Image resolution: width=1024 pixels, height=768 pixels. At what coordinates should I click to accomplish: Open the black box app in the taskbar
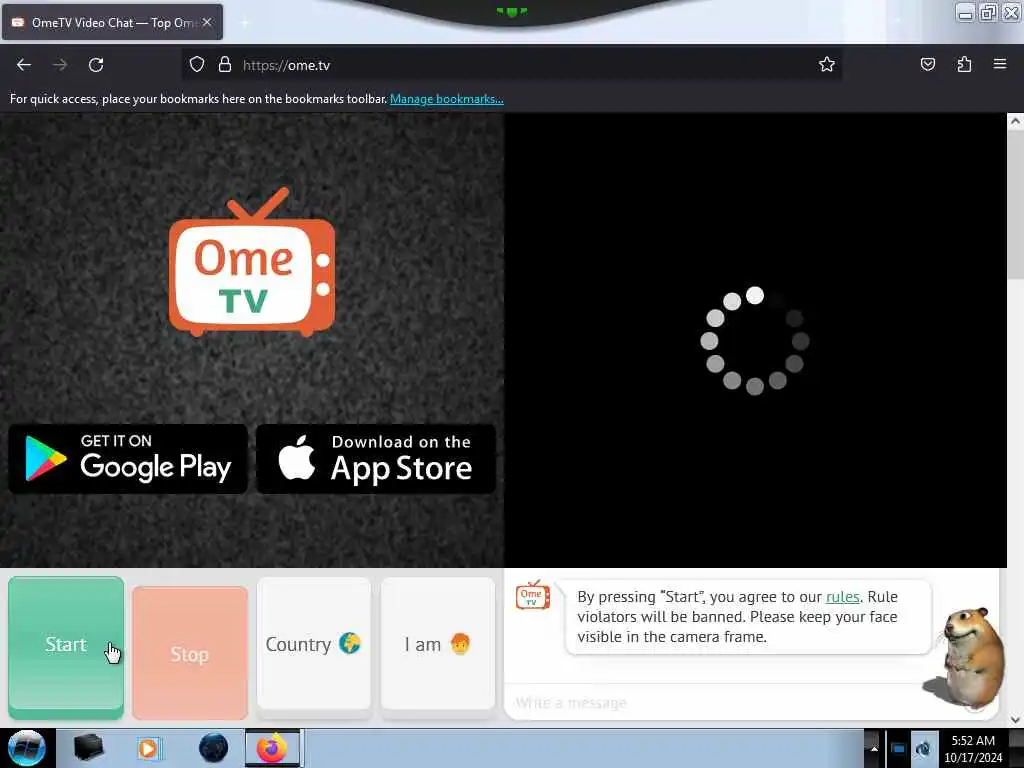[x=89, y=748]
